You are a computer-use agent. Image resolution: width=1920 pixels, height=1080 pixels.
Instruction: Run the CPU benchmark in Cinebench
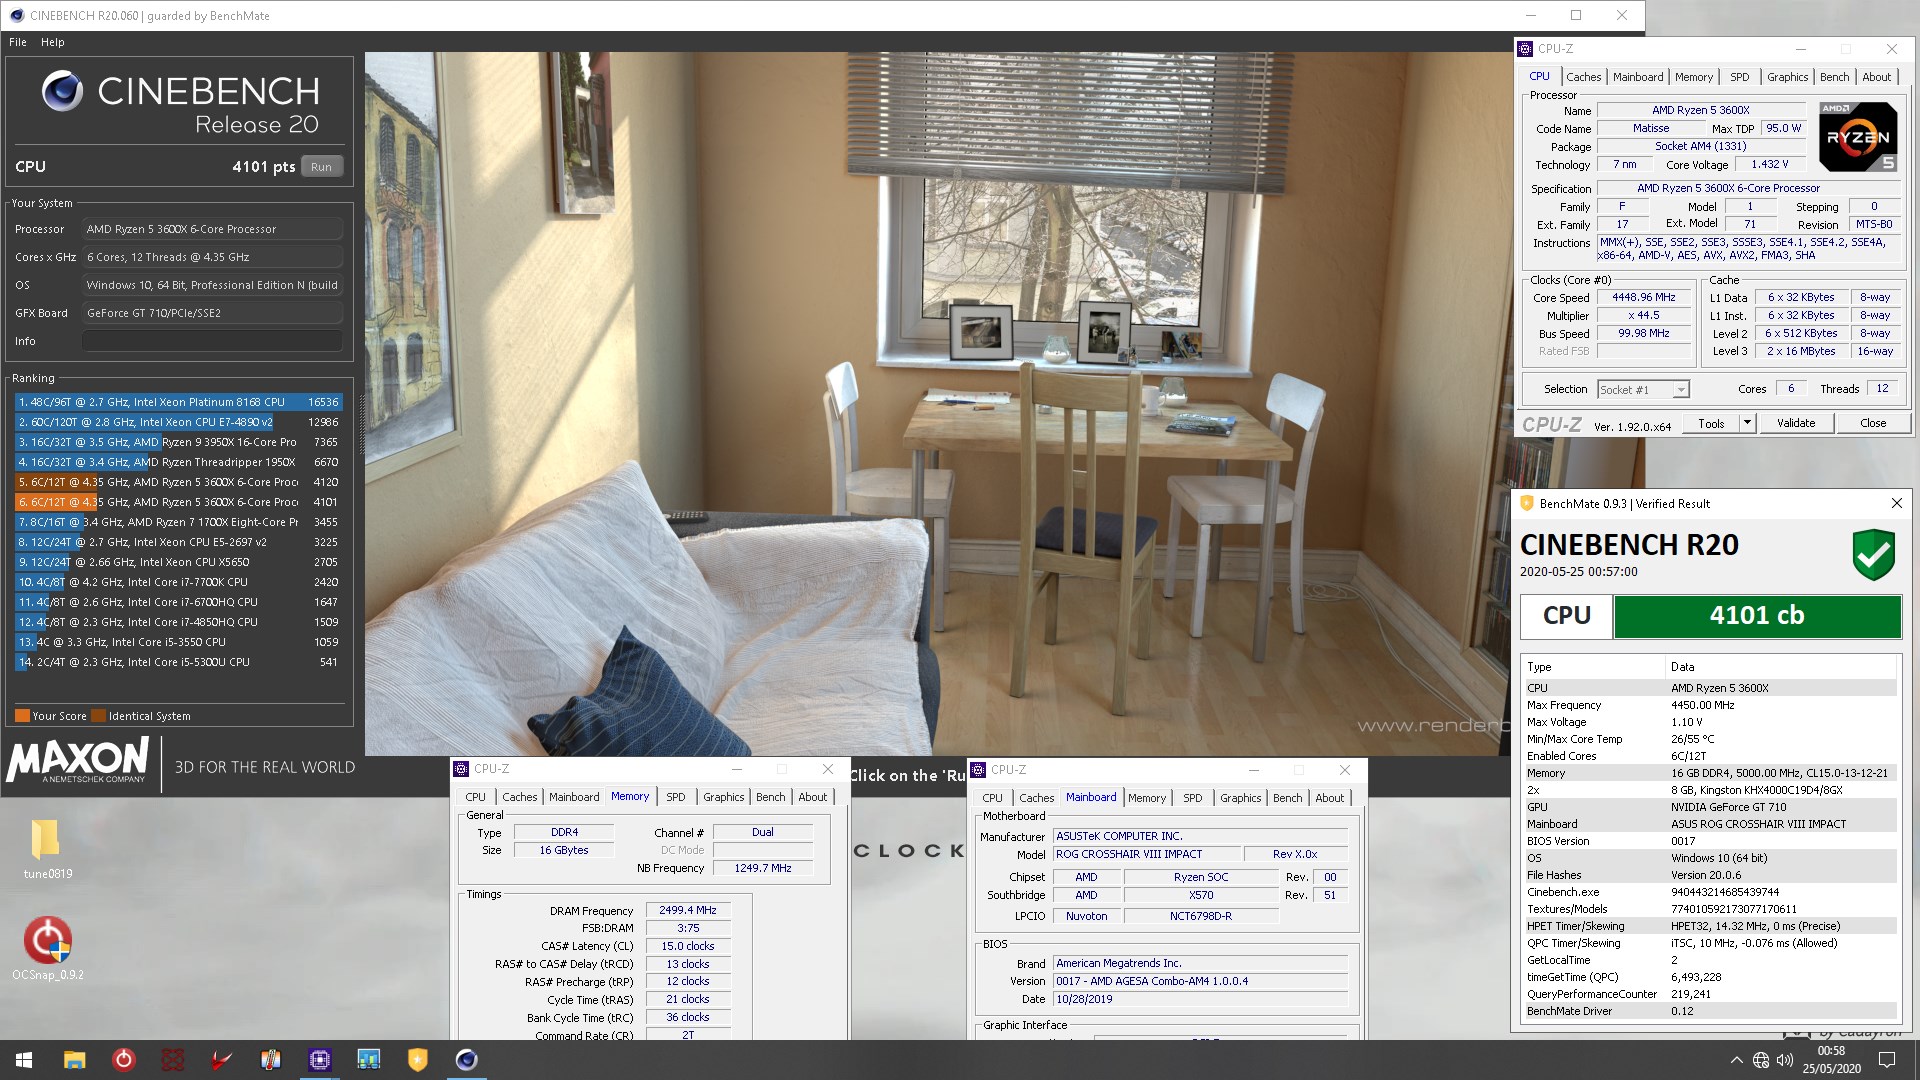pos(321,167)
